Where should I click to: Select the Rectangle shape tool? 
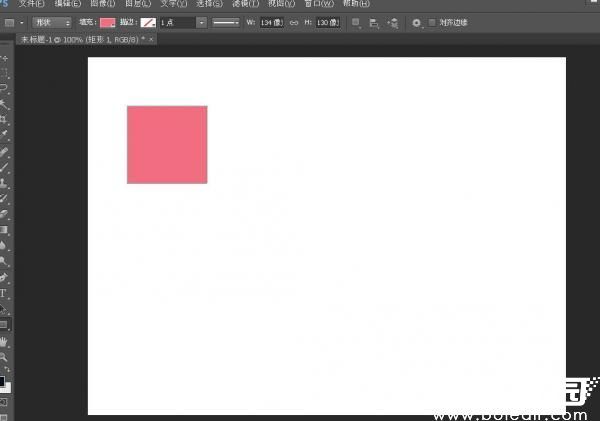[x=4, y=325]
